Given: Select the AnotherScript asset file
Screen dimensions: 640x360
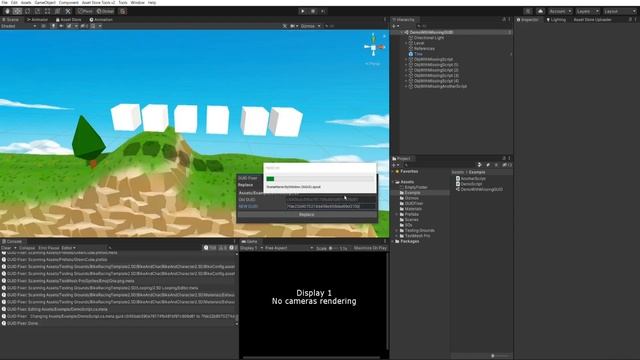Looking at the screenshot, I should [x=473, y=178].
